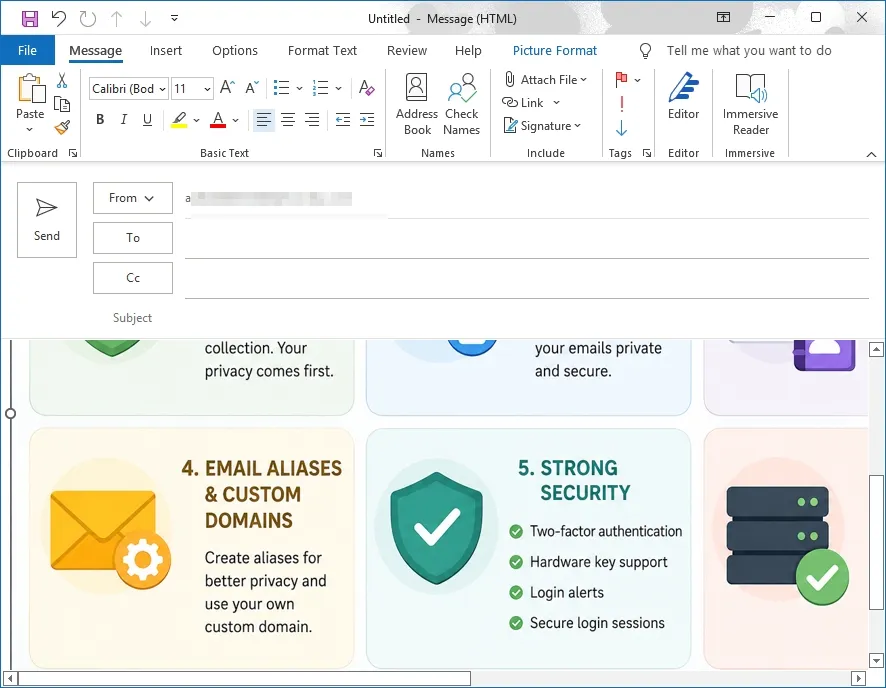This screenshot has width=886, height=688.
Task: Click the To button
Action: (x=133, y=238)
